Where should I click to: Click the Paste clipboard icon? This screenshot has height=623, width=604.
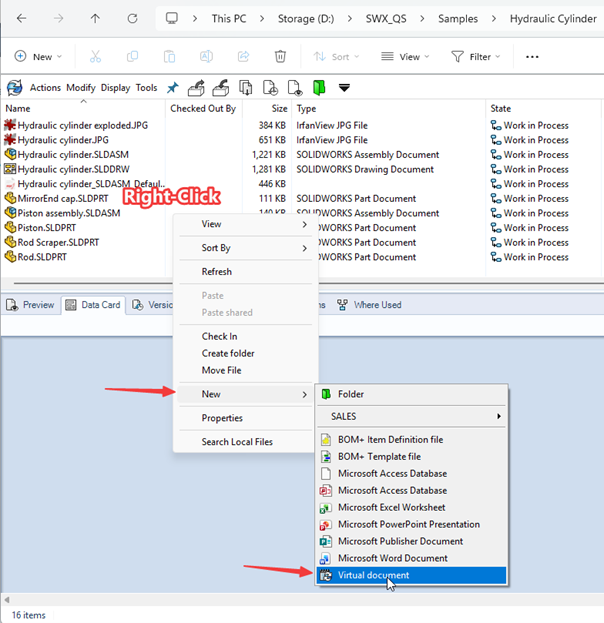[169, 56]
